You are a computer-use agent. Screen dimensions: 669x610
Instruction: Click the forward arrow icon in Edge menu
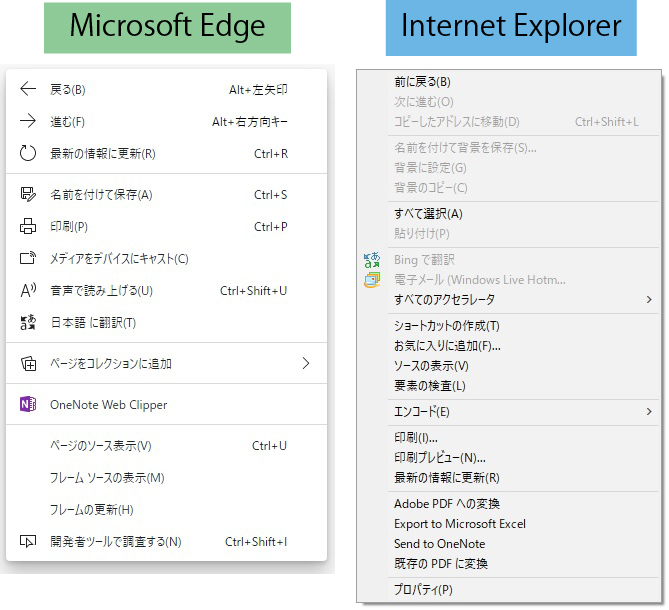(28, 121)
